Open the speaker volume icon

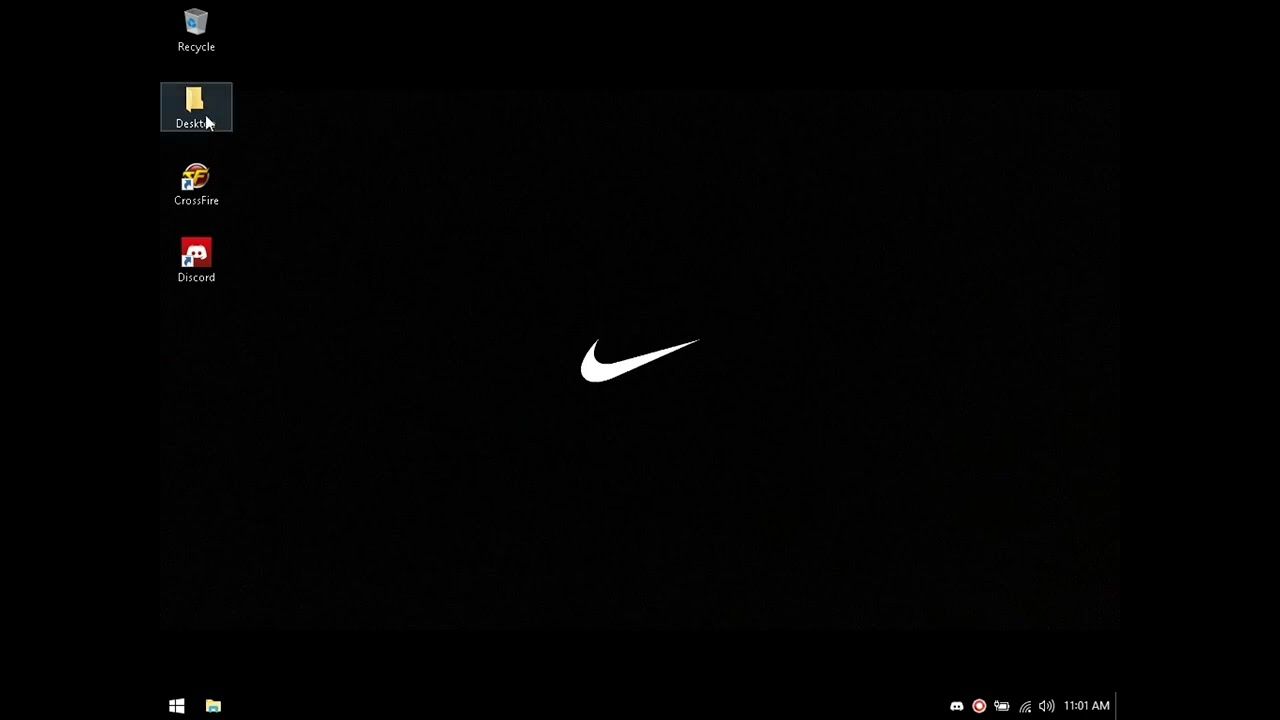1046,706
